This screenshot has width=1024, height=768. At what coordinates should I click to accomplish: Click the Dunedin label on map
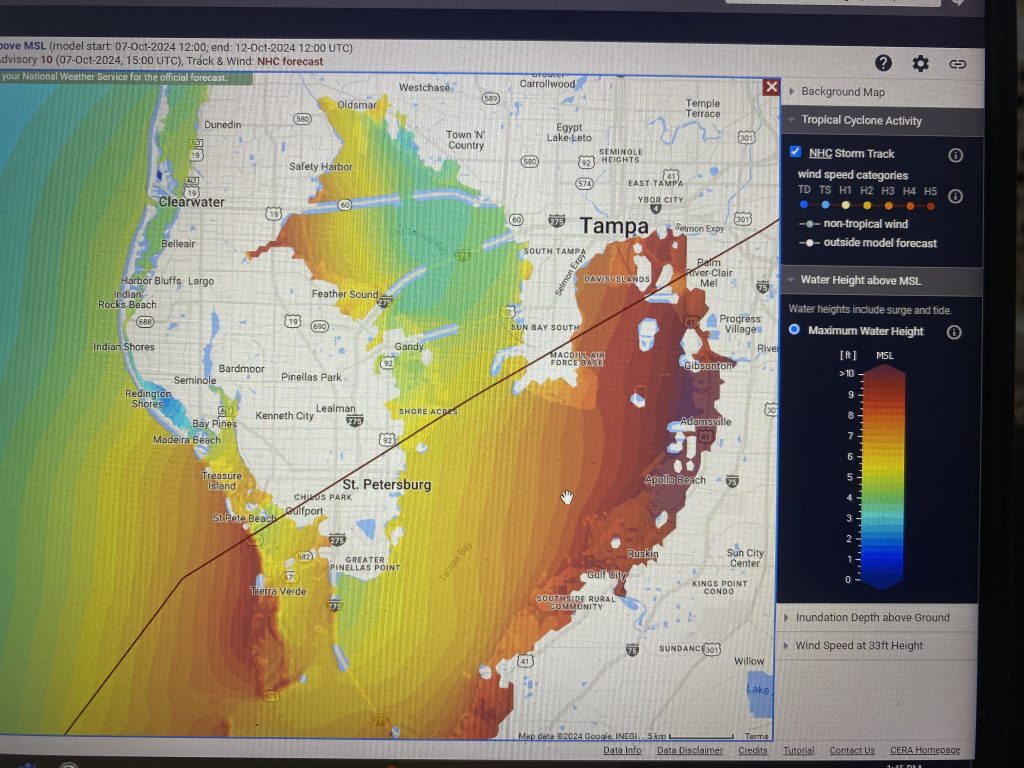tap(223, 125)
